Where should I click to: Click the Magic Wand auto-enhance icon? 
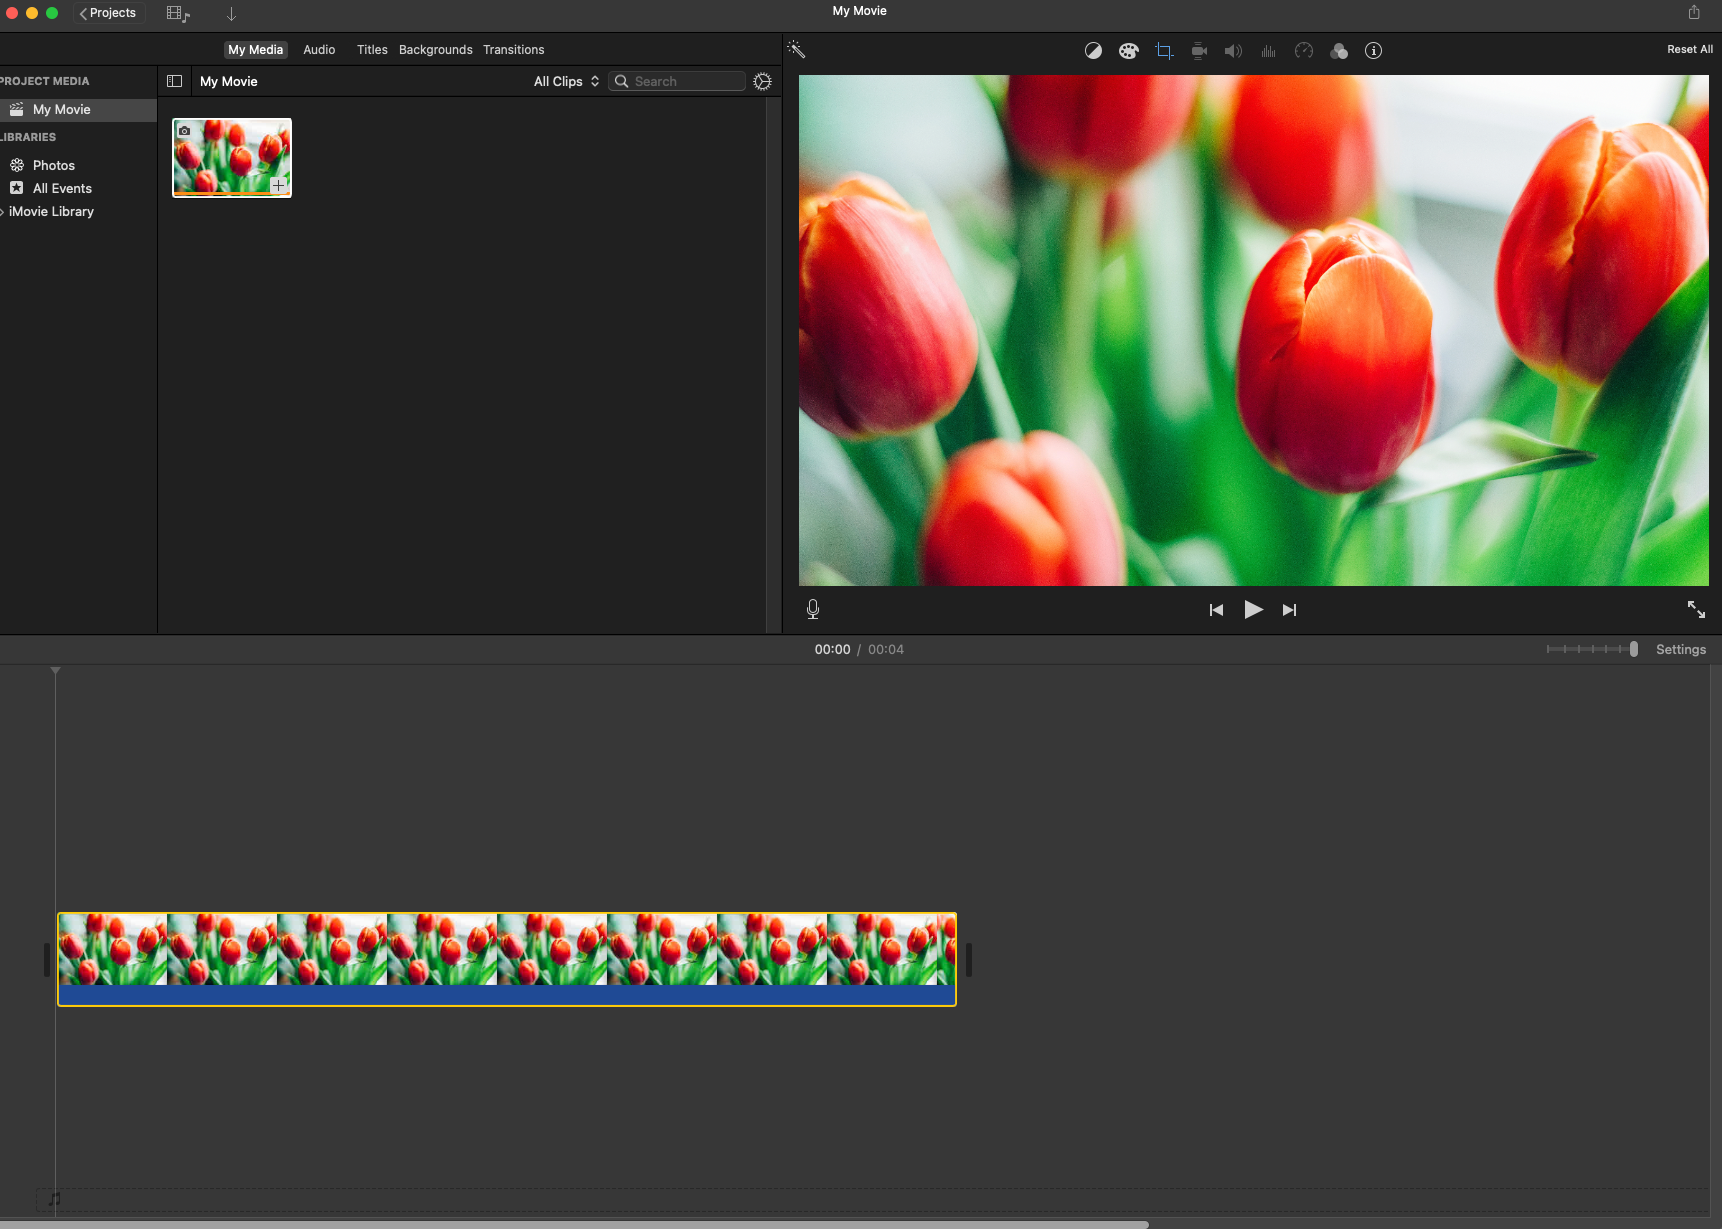(796, 49)
